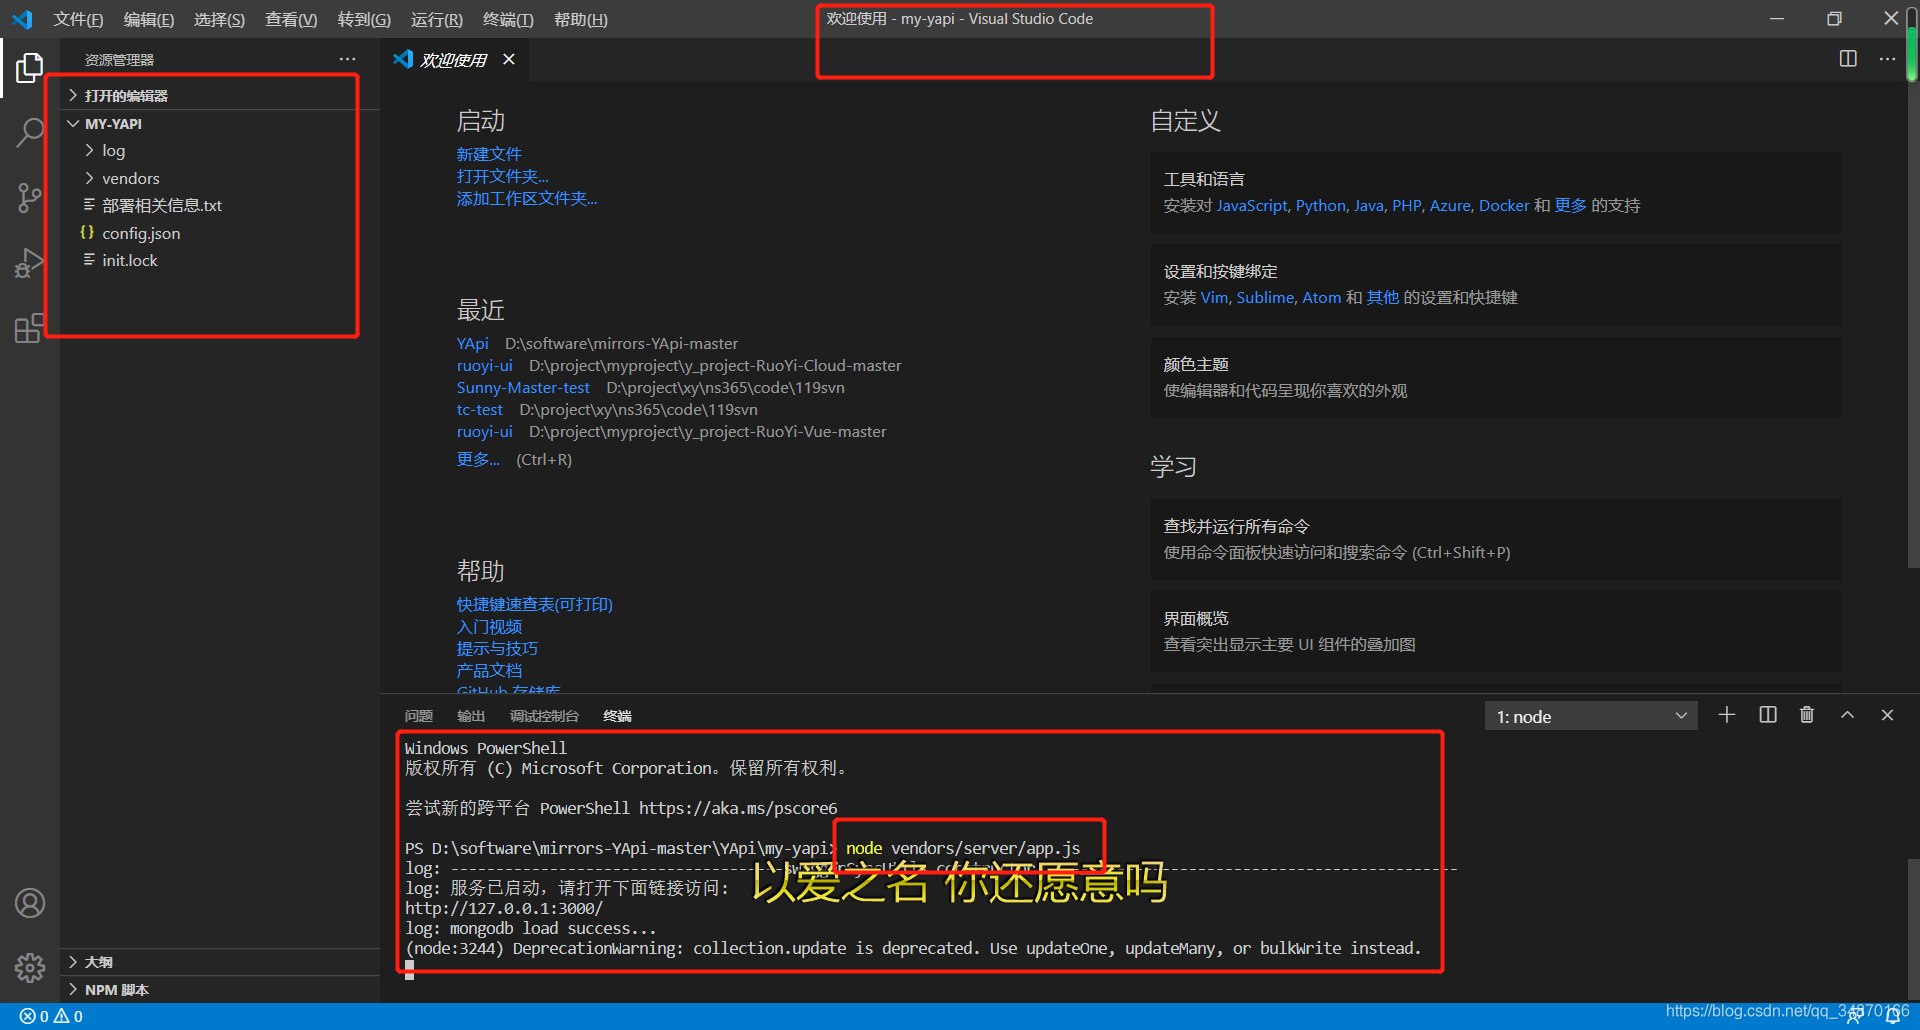The image size is (1920, 1030).
Task: Open the 终端(T) menu
Action: (x=508, y=19)
